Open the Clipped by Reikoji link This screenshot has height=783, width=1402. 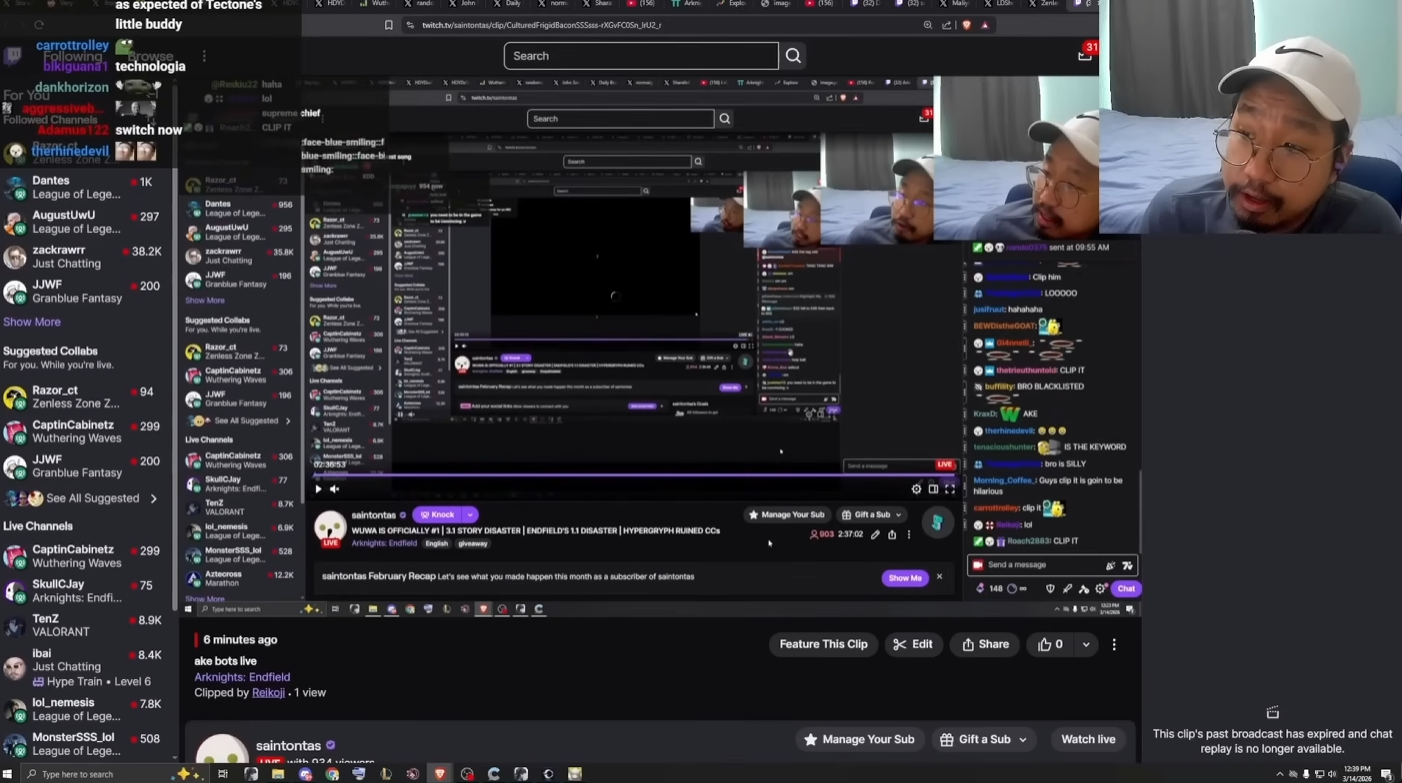click(268, 692)
